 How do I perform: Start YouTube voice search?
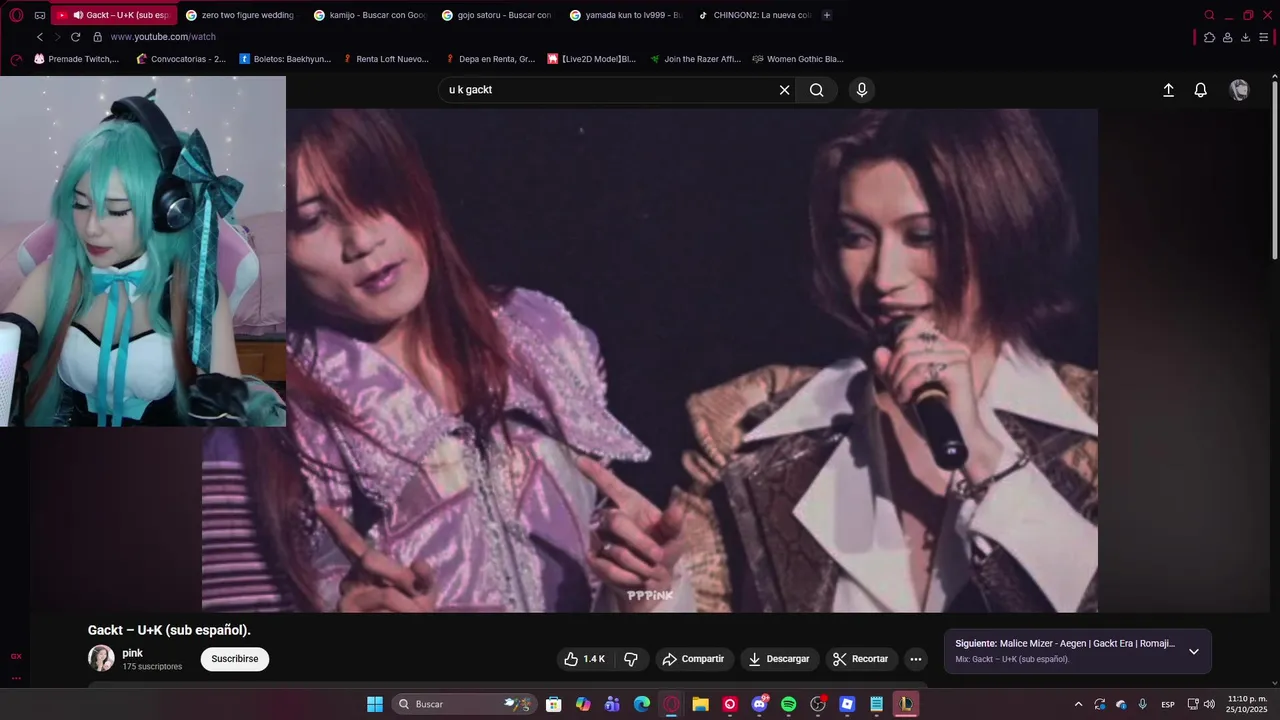point(862,90)
